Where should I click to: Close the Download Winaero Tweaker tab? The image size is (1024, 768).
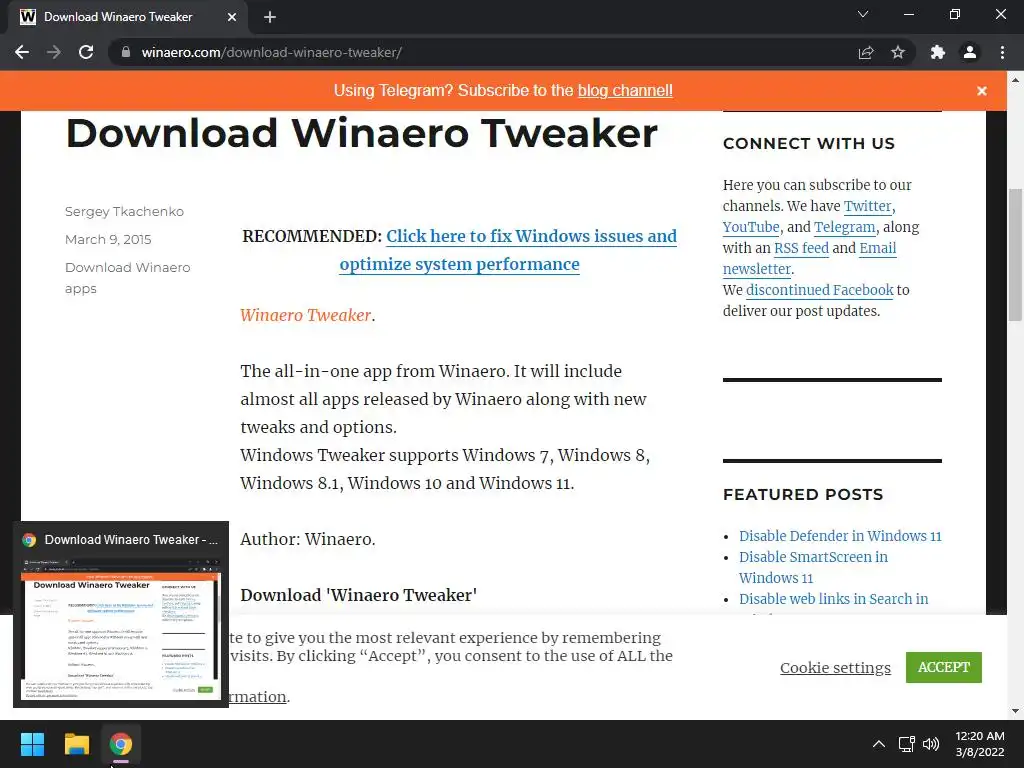coord(232,17)
